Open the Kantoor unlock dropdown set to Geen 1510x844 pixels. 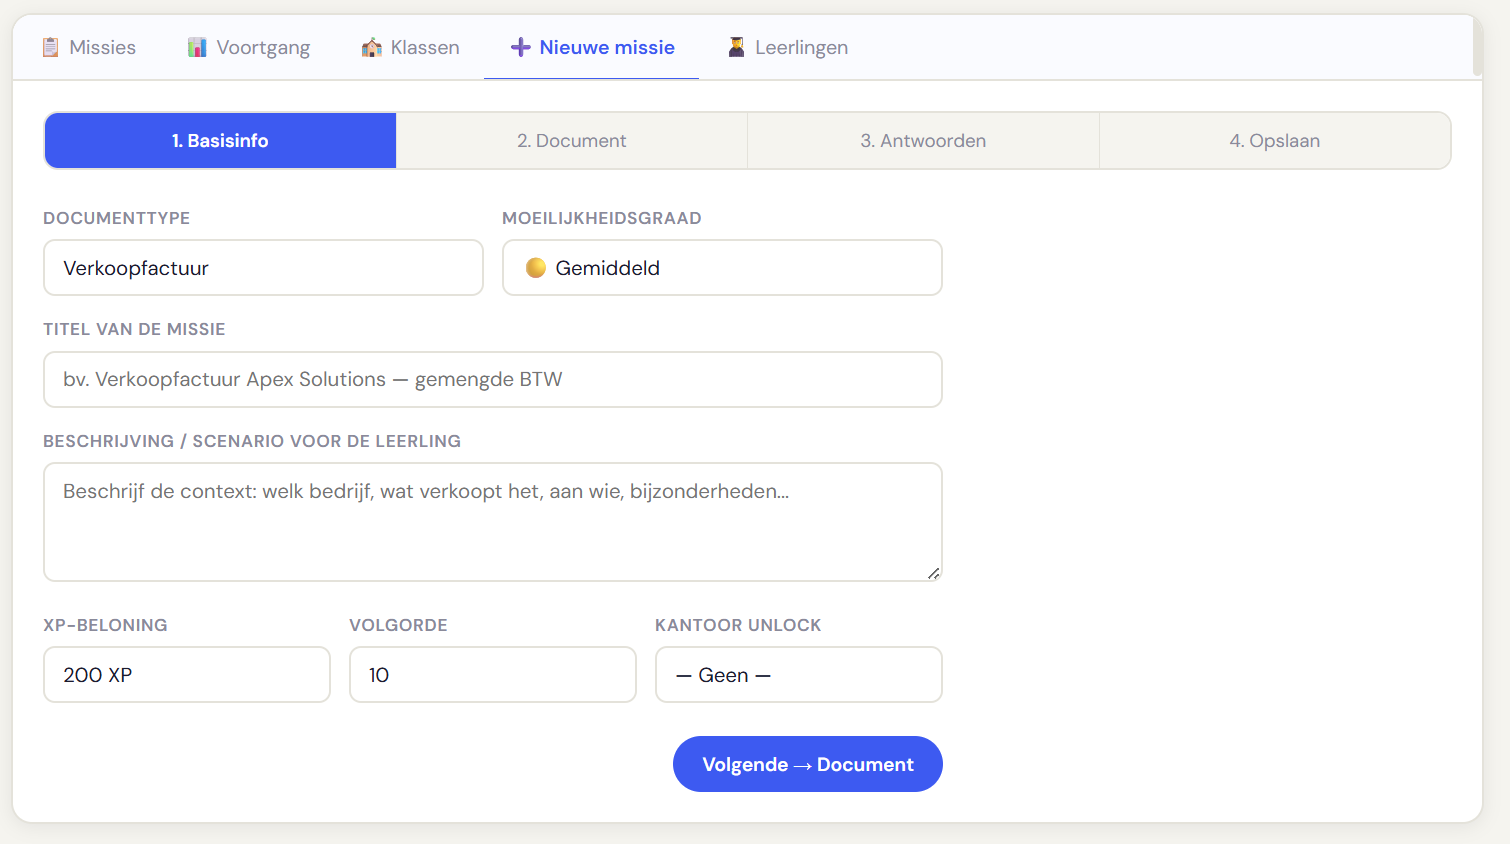click(798, 674)
